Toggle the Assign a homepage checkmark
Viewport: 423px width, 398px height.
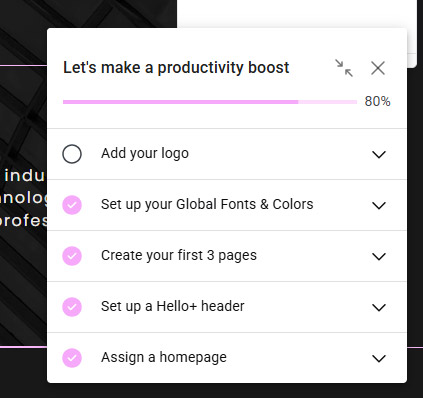[x=72, y=358]
